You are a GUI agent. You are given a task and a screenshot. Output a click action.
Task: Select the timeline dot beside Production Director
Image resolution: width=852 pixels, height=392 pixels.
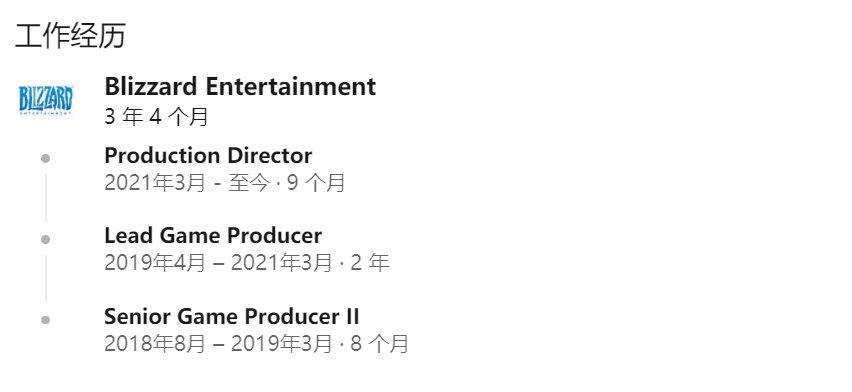(46, 159)
